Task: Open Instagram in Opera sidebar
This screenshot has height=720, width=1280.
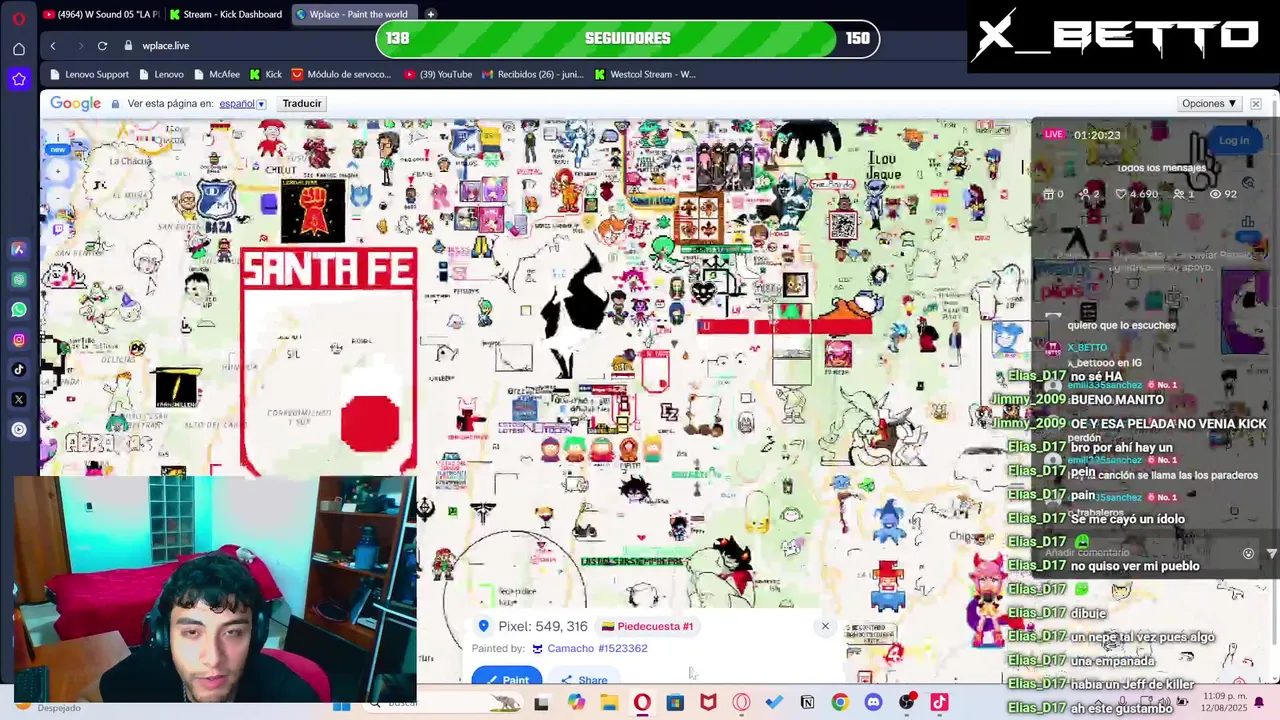Action: [x=19, y=339]
